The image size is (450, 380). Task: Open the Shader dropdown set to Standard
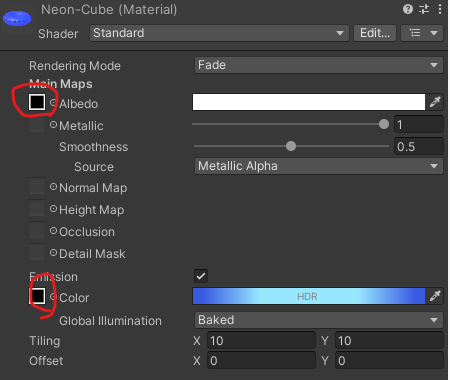(x=219, y=33)
